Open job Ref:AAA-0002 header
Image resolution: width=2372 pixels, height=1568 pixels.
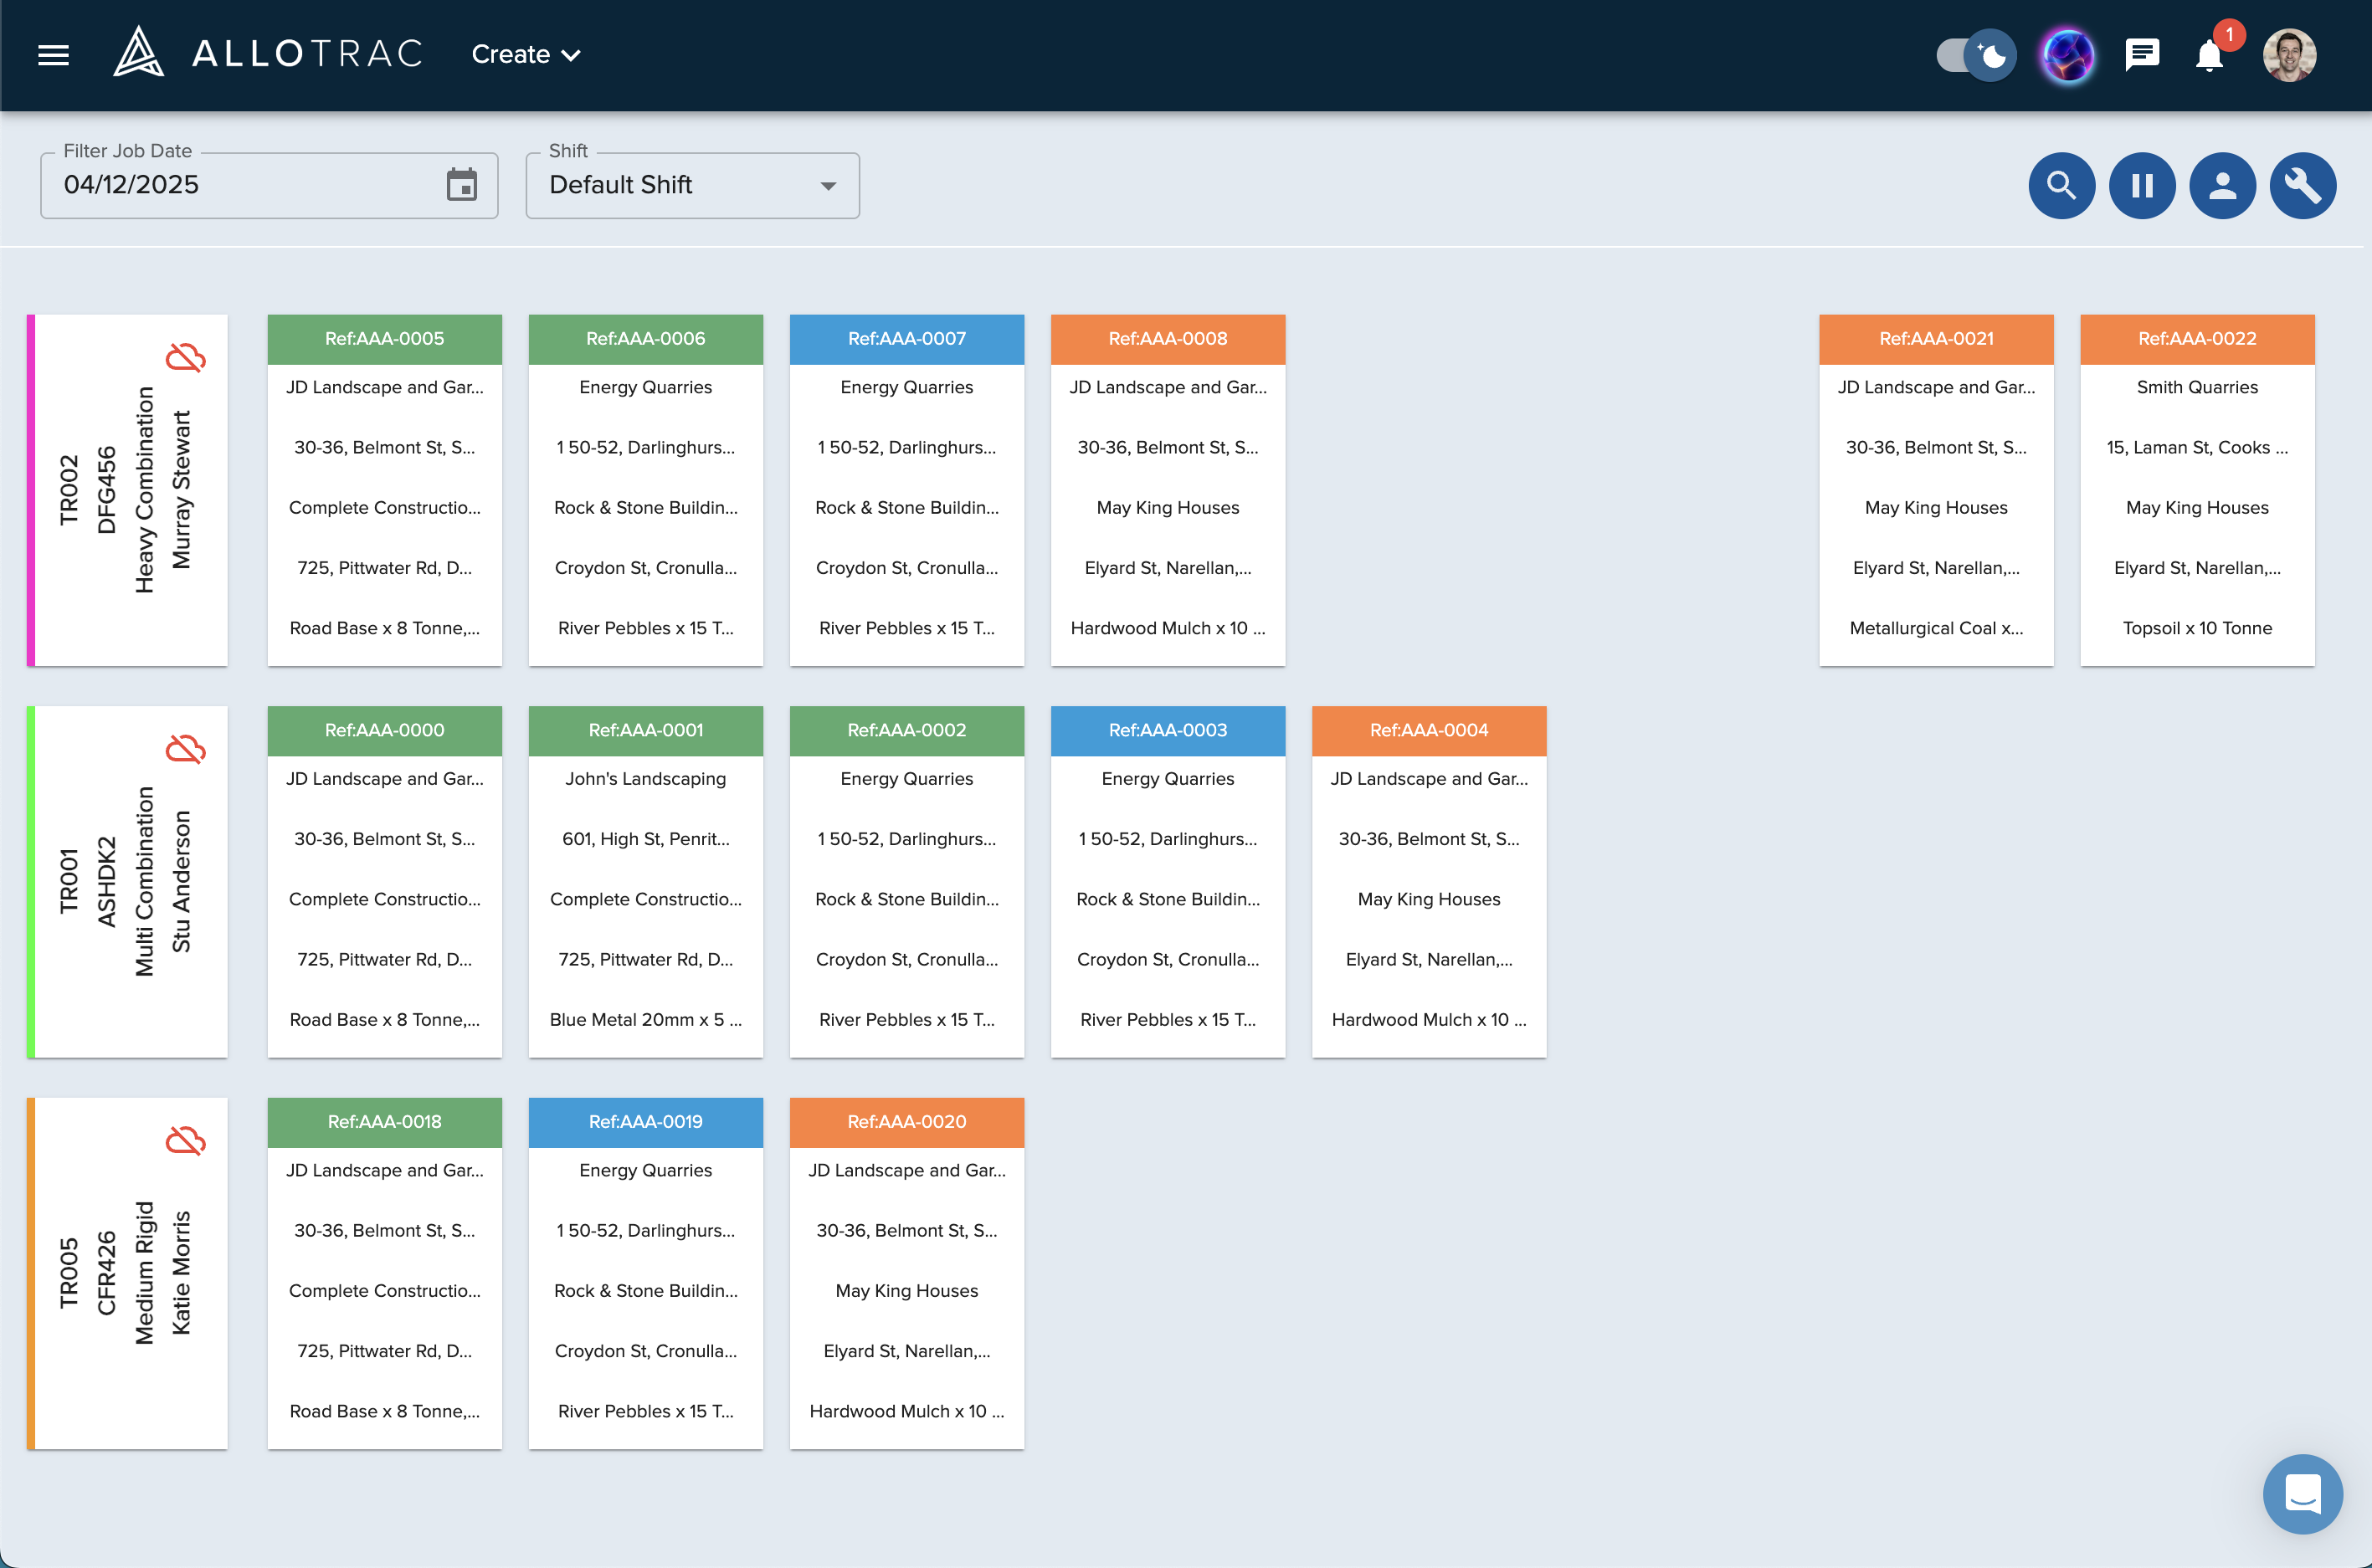[x=907, y=730]
